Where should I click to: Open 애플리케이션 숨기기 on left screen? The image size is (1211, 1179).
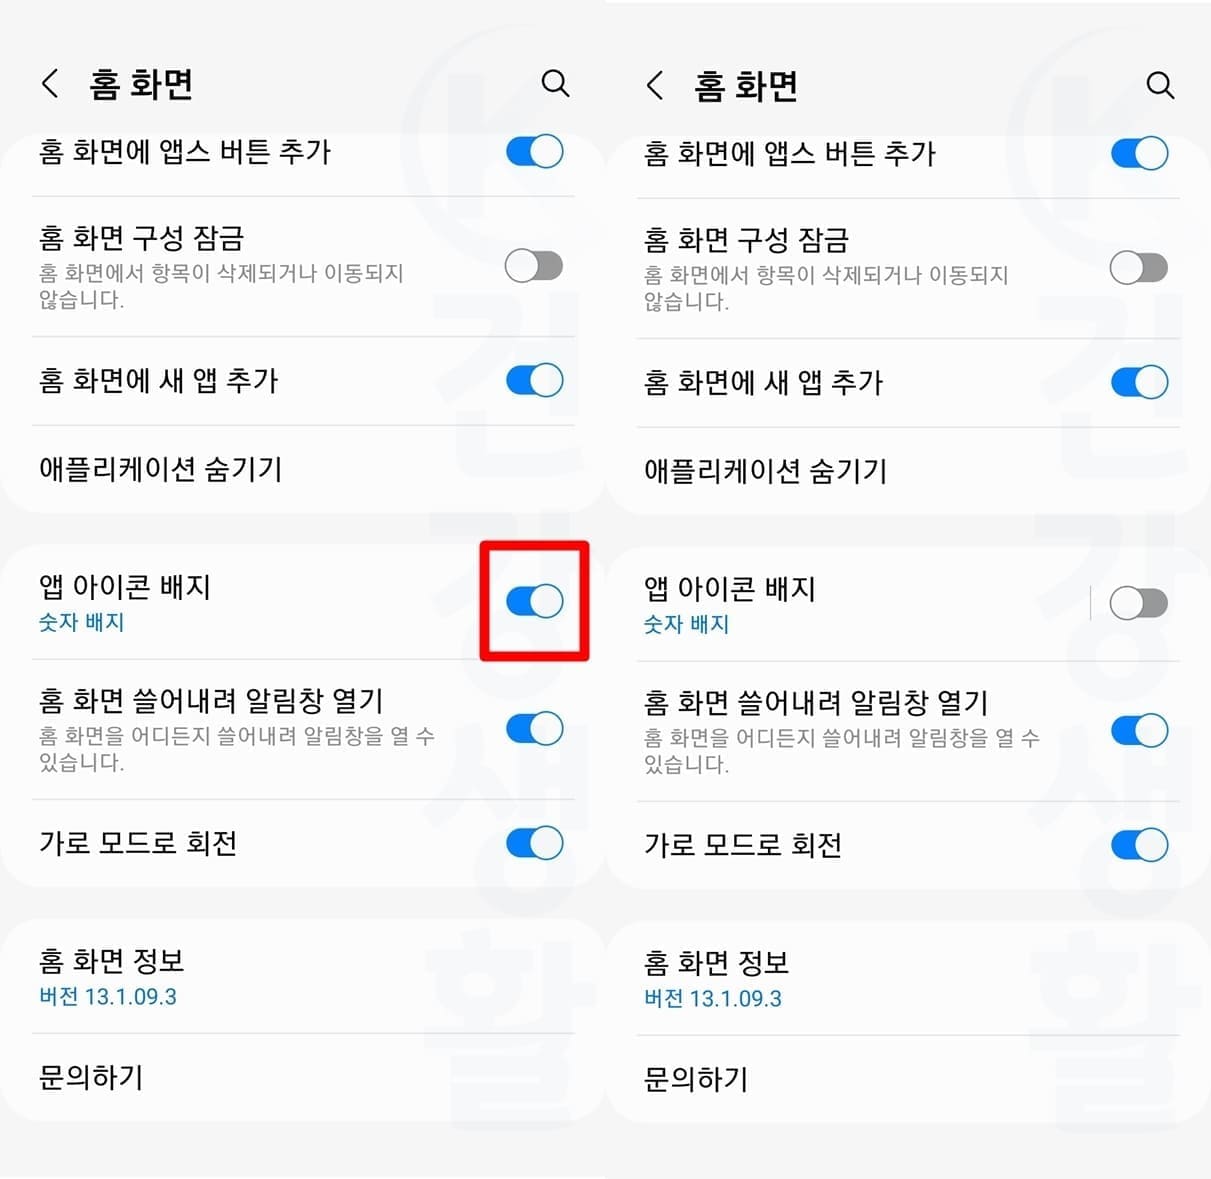click(x=302, y=469)
